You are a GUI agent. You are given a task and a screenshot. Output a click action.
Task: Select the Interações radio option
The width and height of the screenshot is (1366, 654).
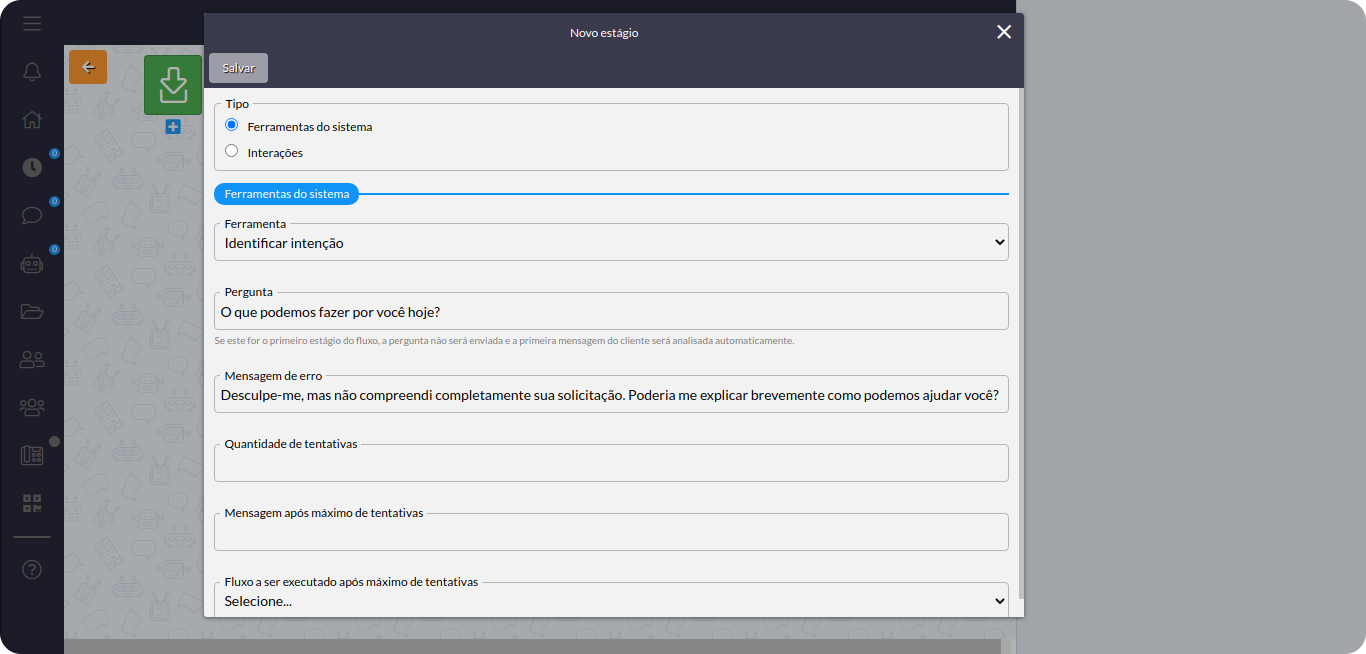pyautogui.click(x=232, y=151)
